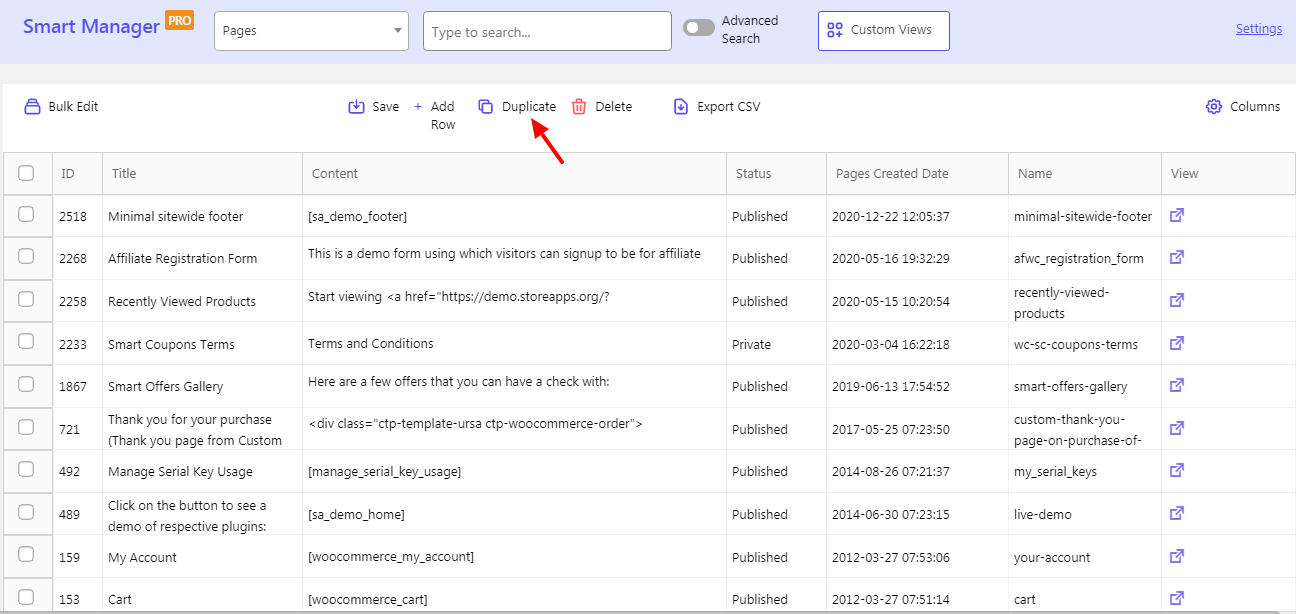Click the Smart Manager logo text

point(92,26)
